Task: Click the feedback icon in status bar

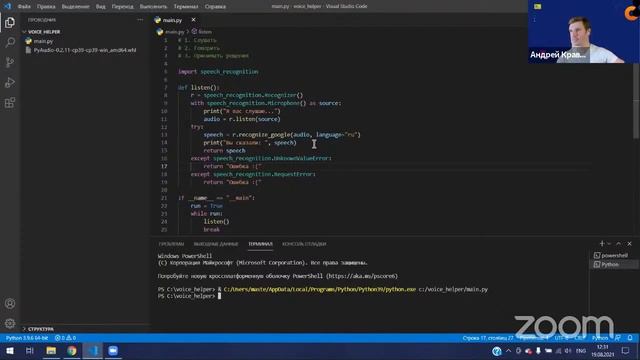Action: [618, 338]
